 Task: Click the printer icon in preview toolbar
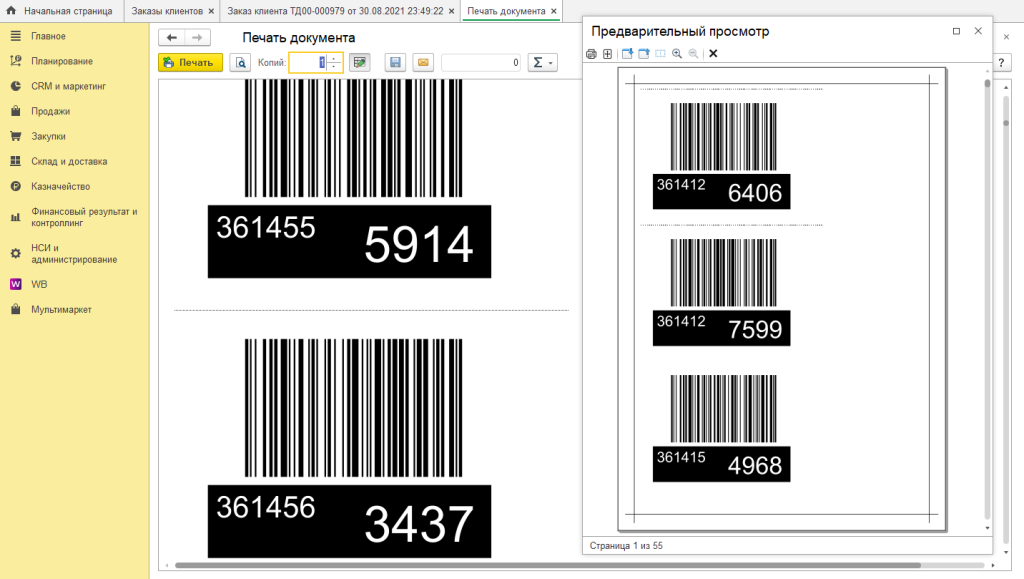(591, 53)
